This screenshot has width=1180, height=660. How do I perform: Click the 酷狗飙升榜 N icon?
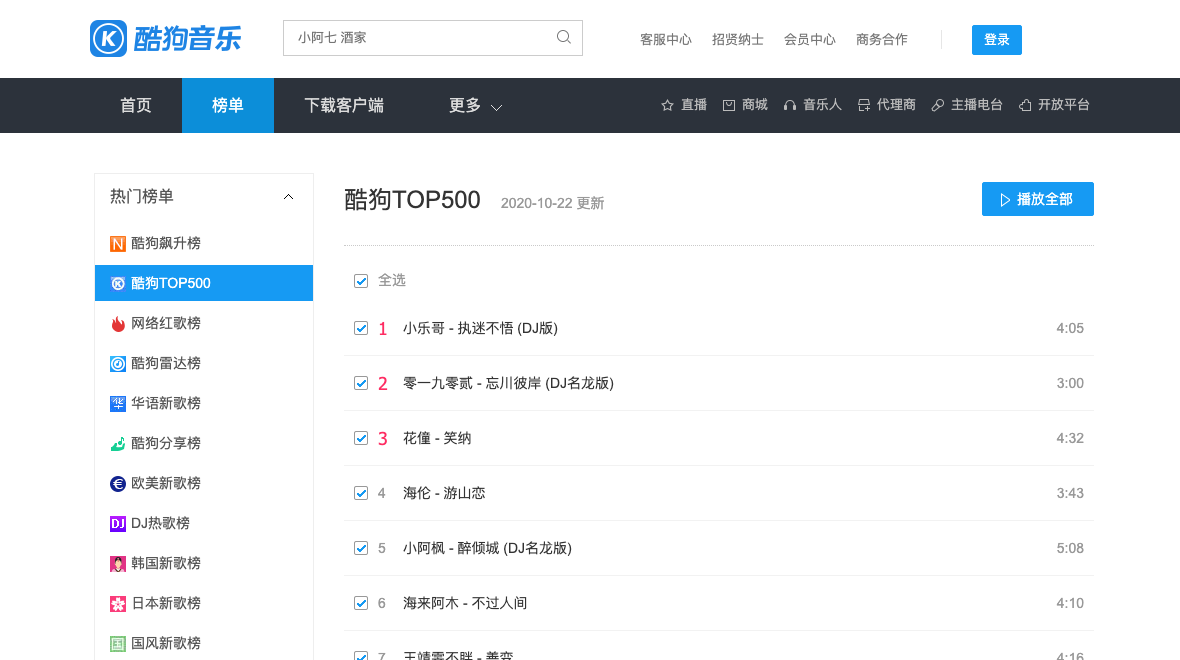[x=117, y=244]
